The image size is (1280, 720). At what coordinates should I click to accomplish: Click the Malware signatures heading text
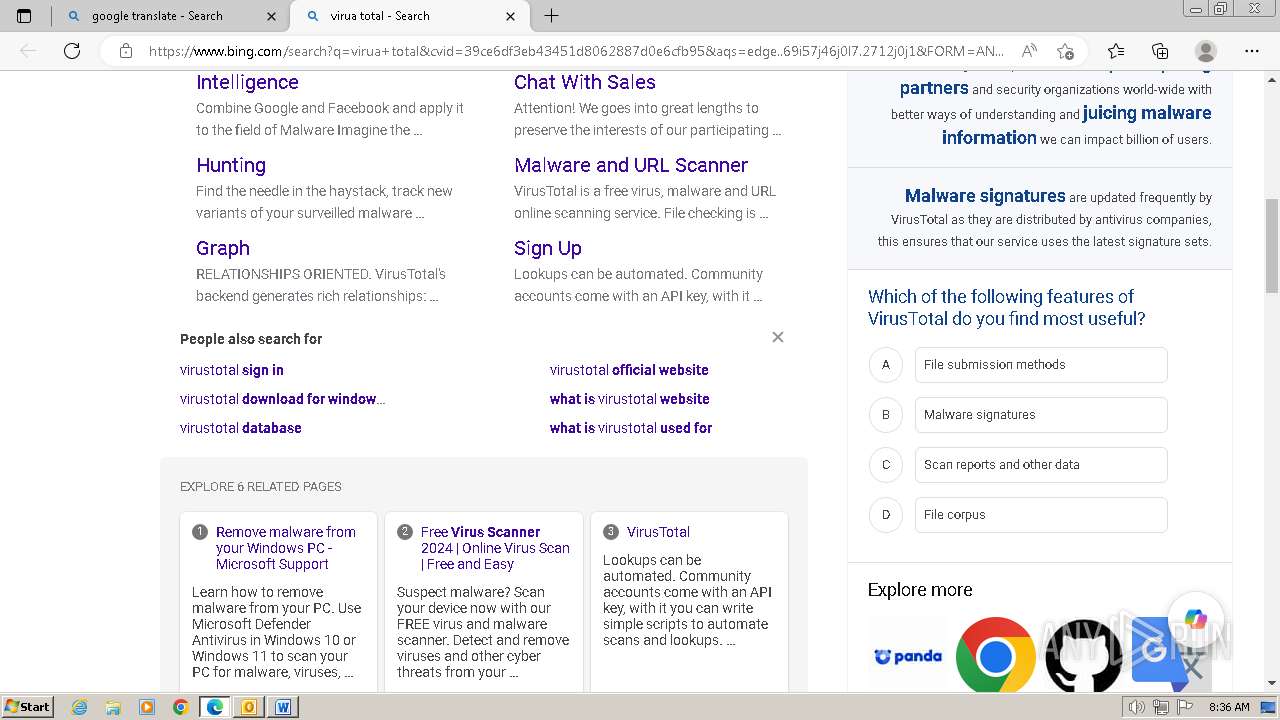pyautogui.click(x=985, y=196)
